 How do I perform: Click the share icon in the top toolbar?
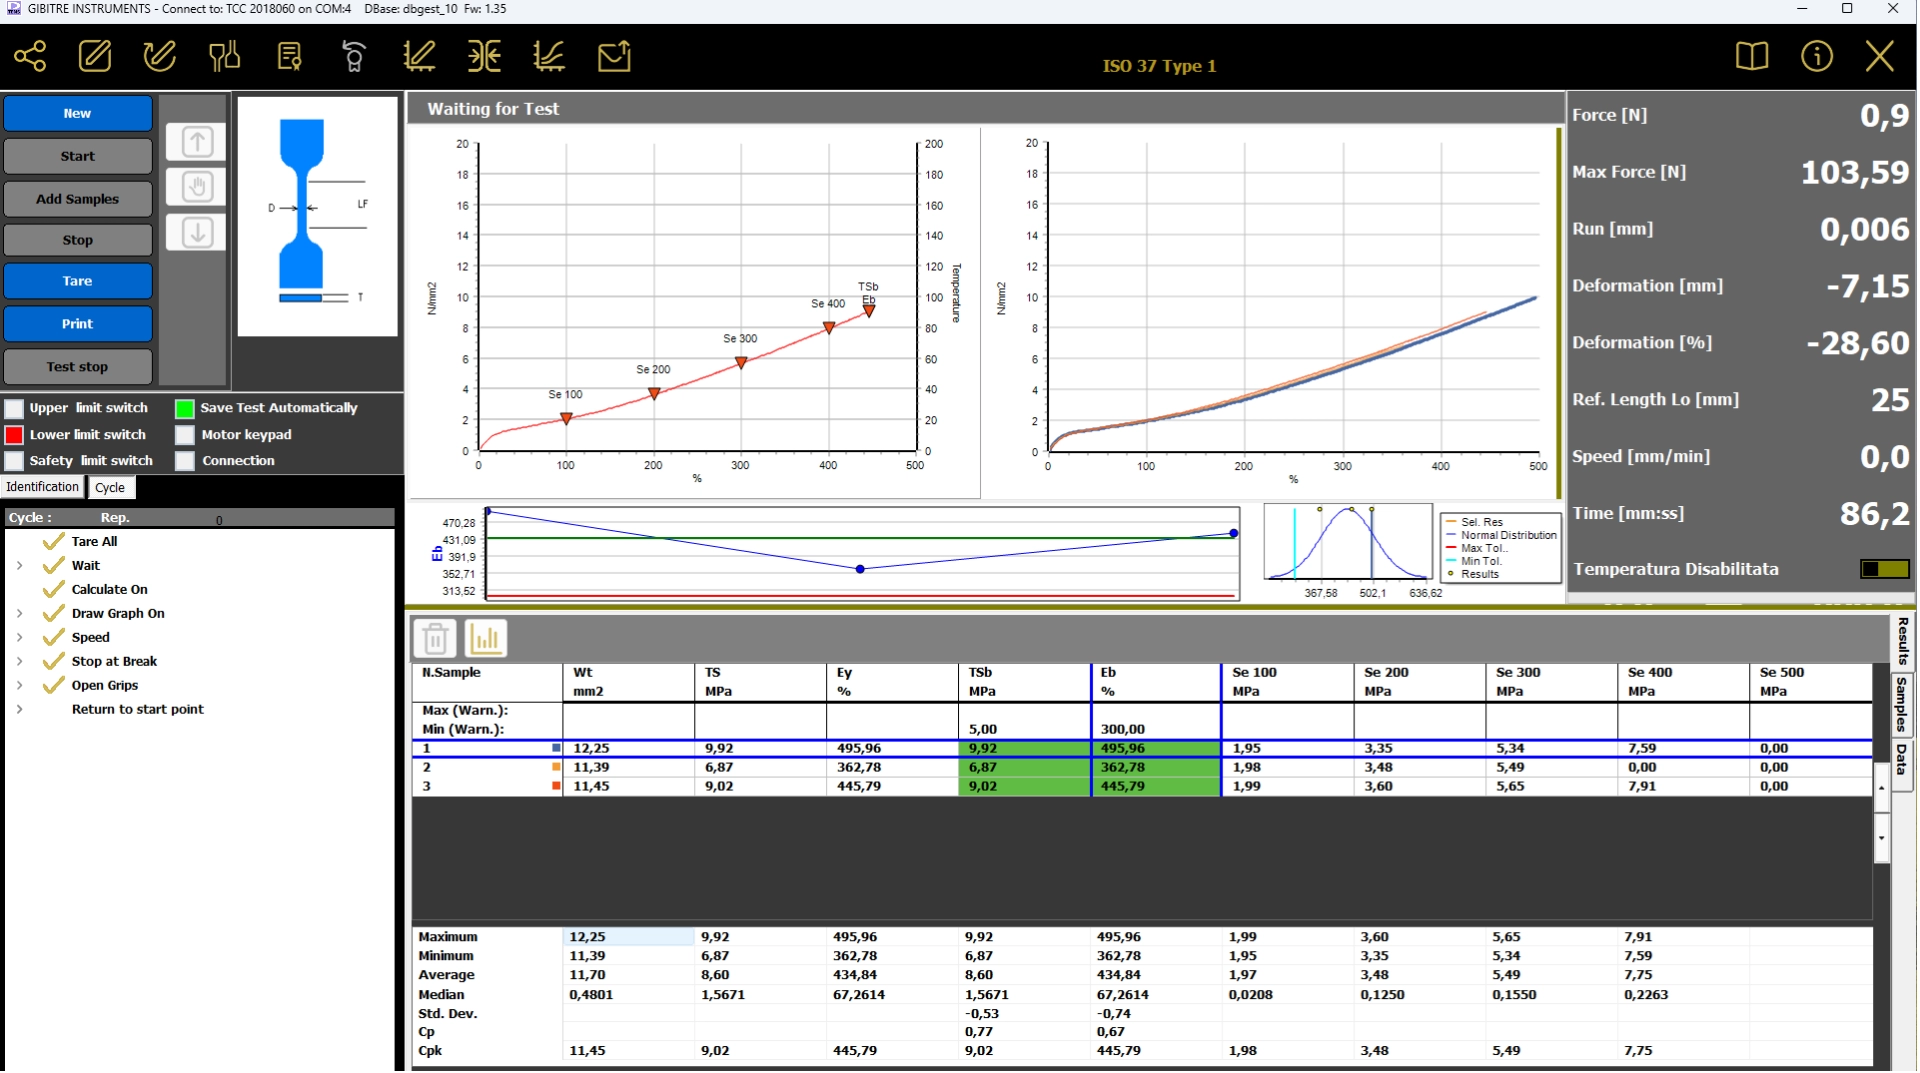[x=30, y=56]
